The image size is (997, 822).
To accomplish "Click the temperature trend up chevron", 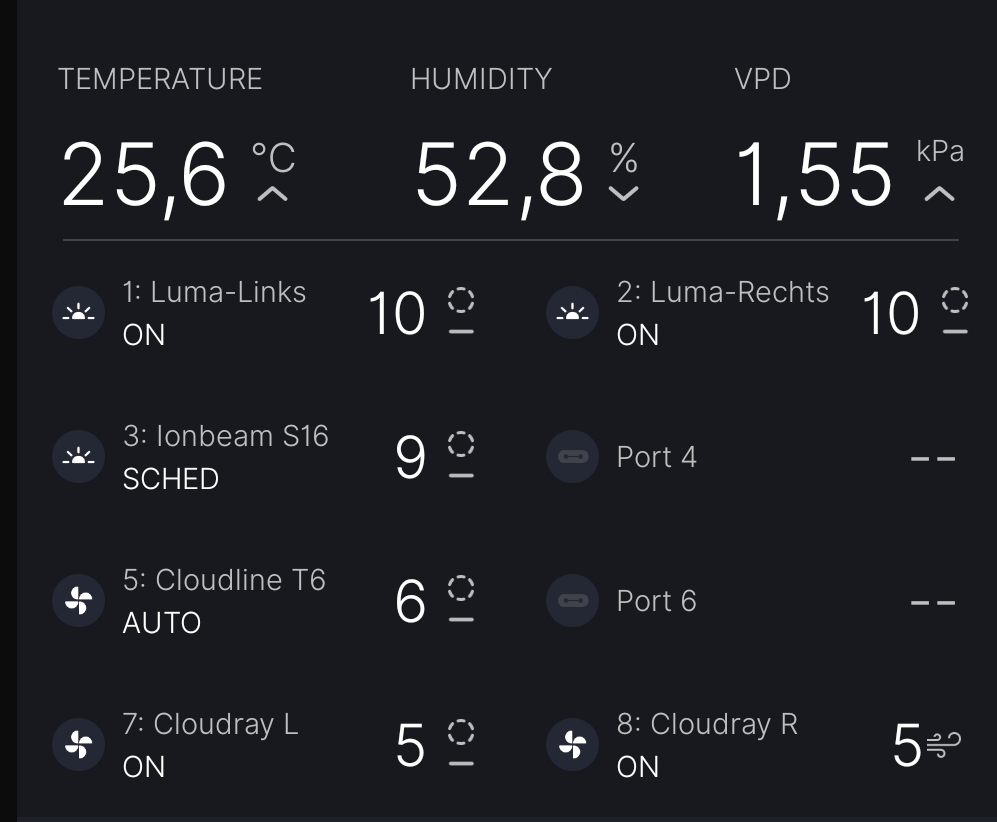I will [272, 194].
